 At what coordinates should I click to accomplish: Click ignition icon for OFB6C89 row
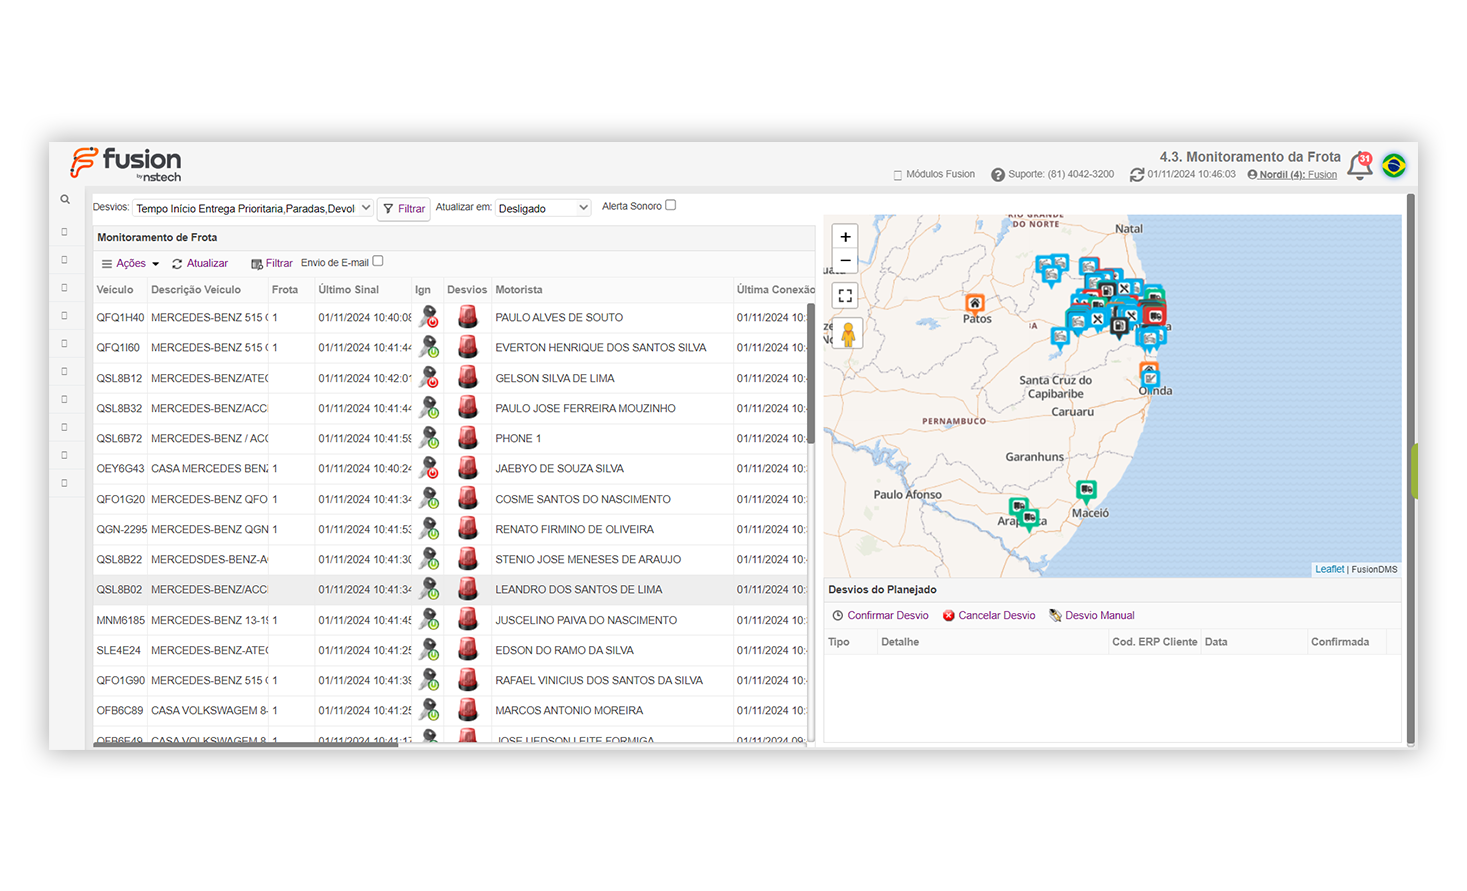[429, 710]
